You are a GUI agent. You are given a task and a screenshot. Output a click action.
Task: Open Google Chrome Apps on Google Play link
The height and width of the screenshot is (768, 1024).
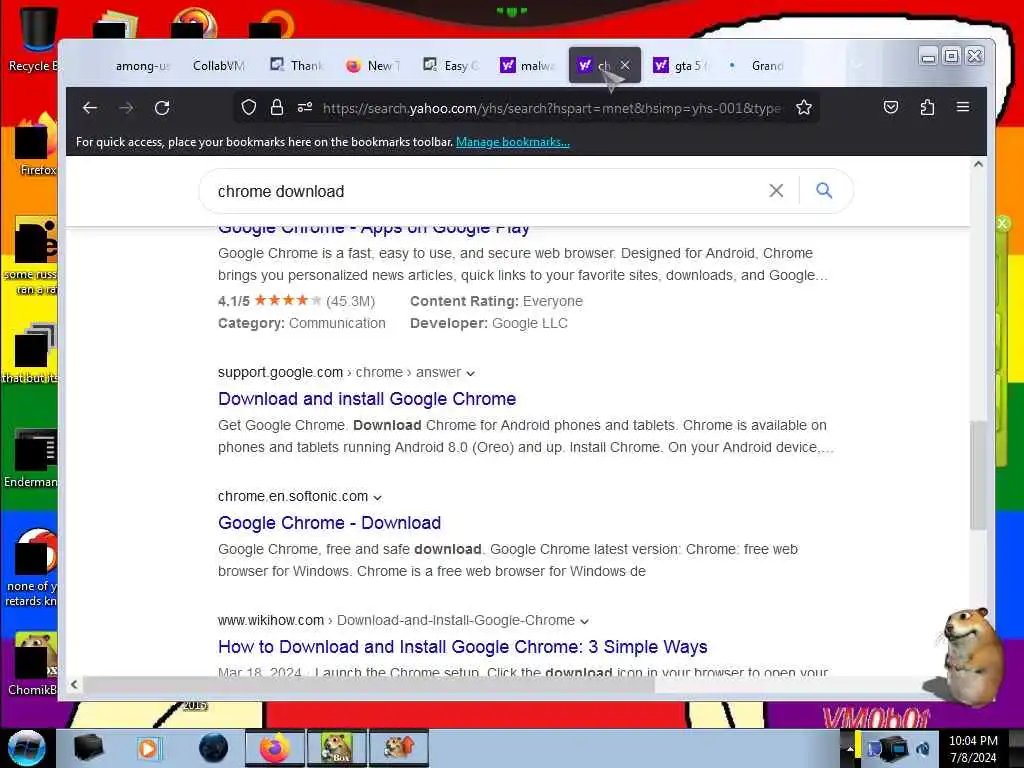coord(374,229)
